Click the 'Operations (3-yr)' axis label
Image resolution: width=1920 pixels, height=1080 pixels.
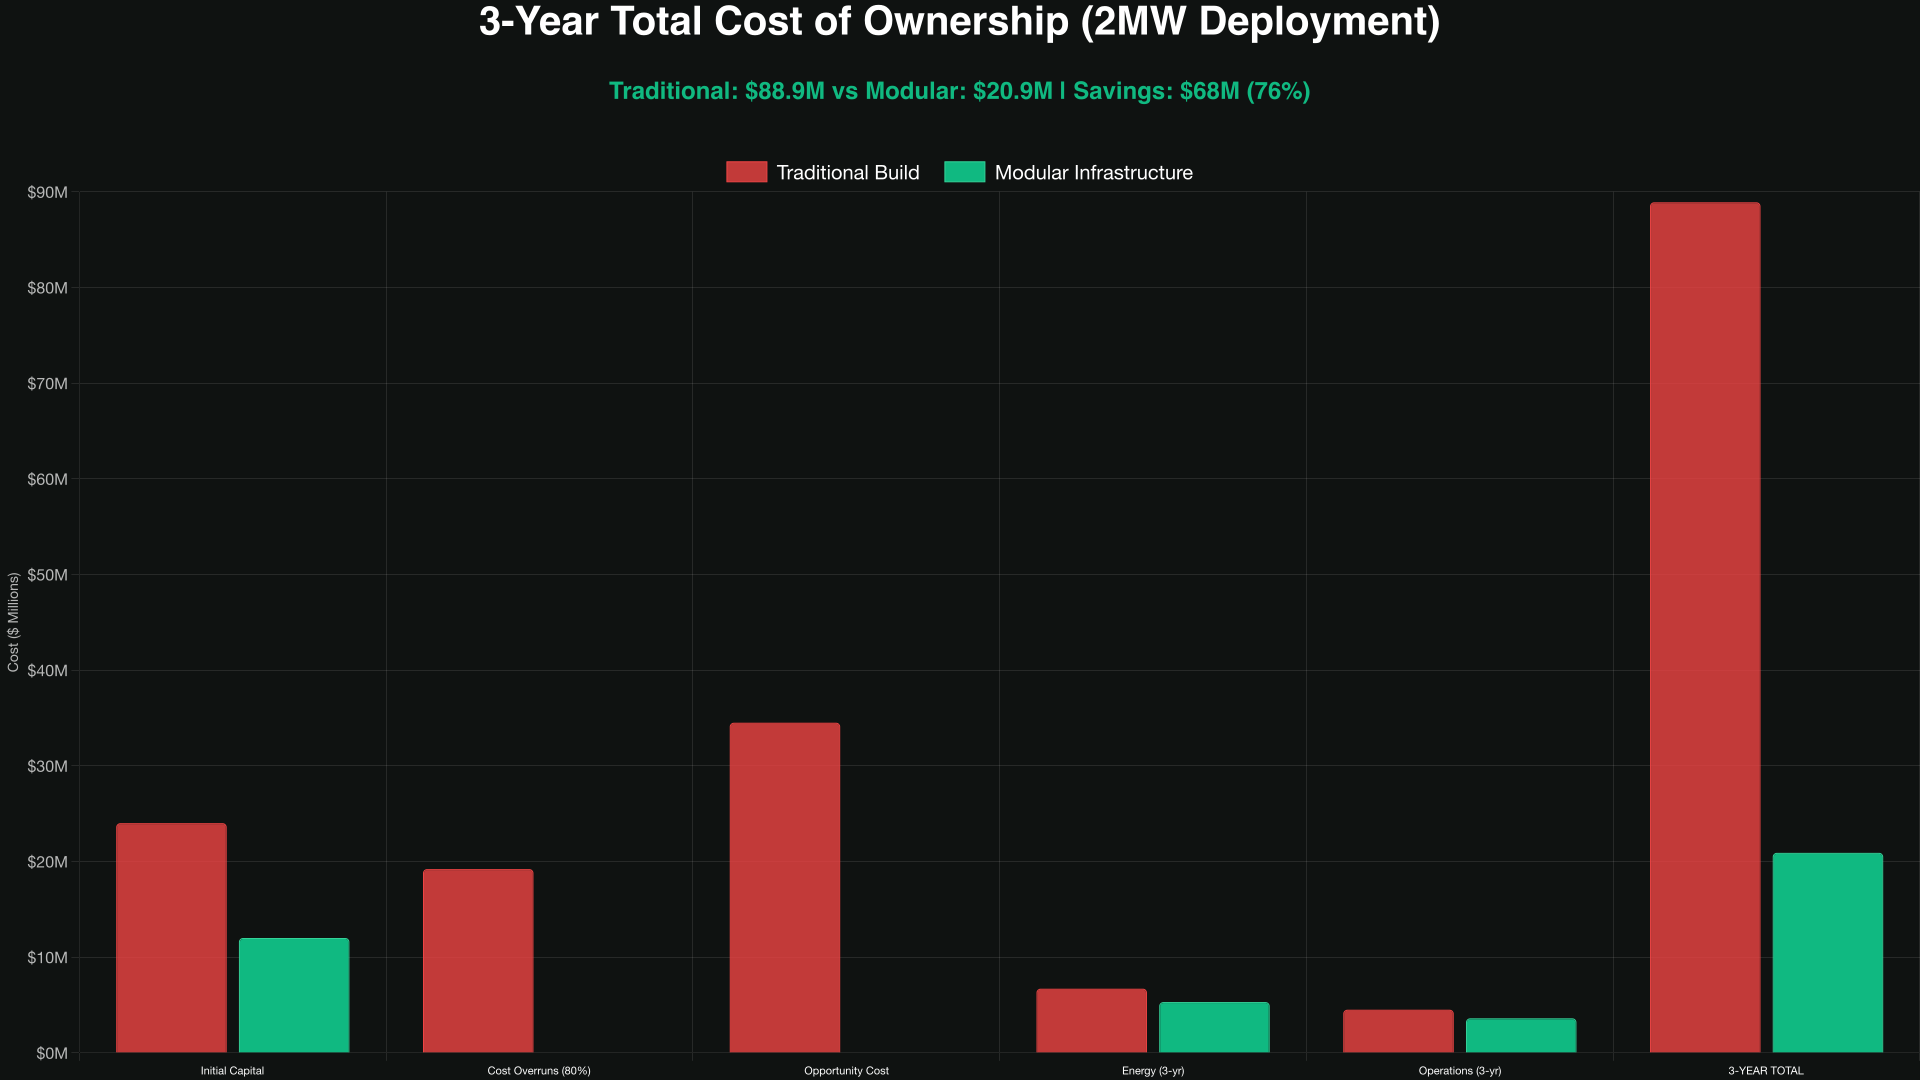tap(1460, 1071)
